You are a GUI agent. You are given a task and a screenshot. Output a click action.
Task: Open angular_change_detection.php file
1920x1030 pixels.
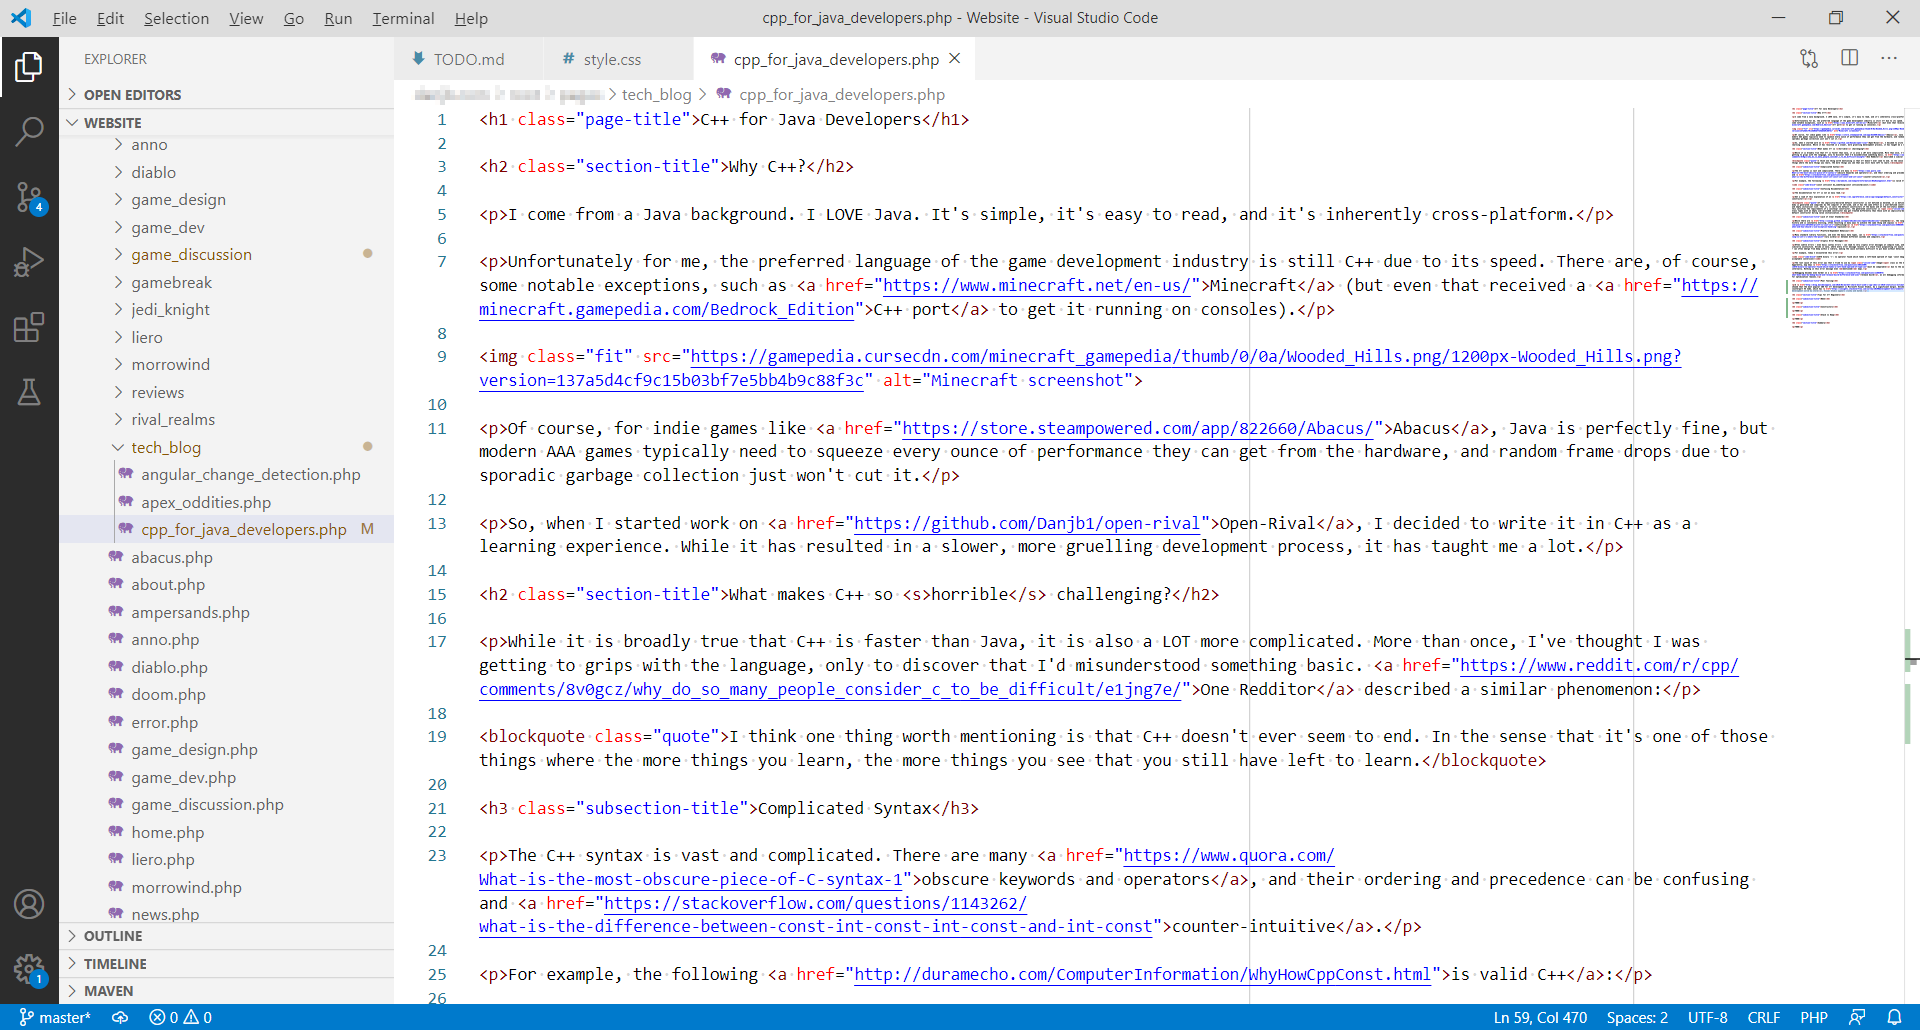(x=227, y=475)
